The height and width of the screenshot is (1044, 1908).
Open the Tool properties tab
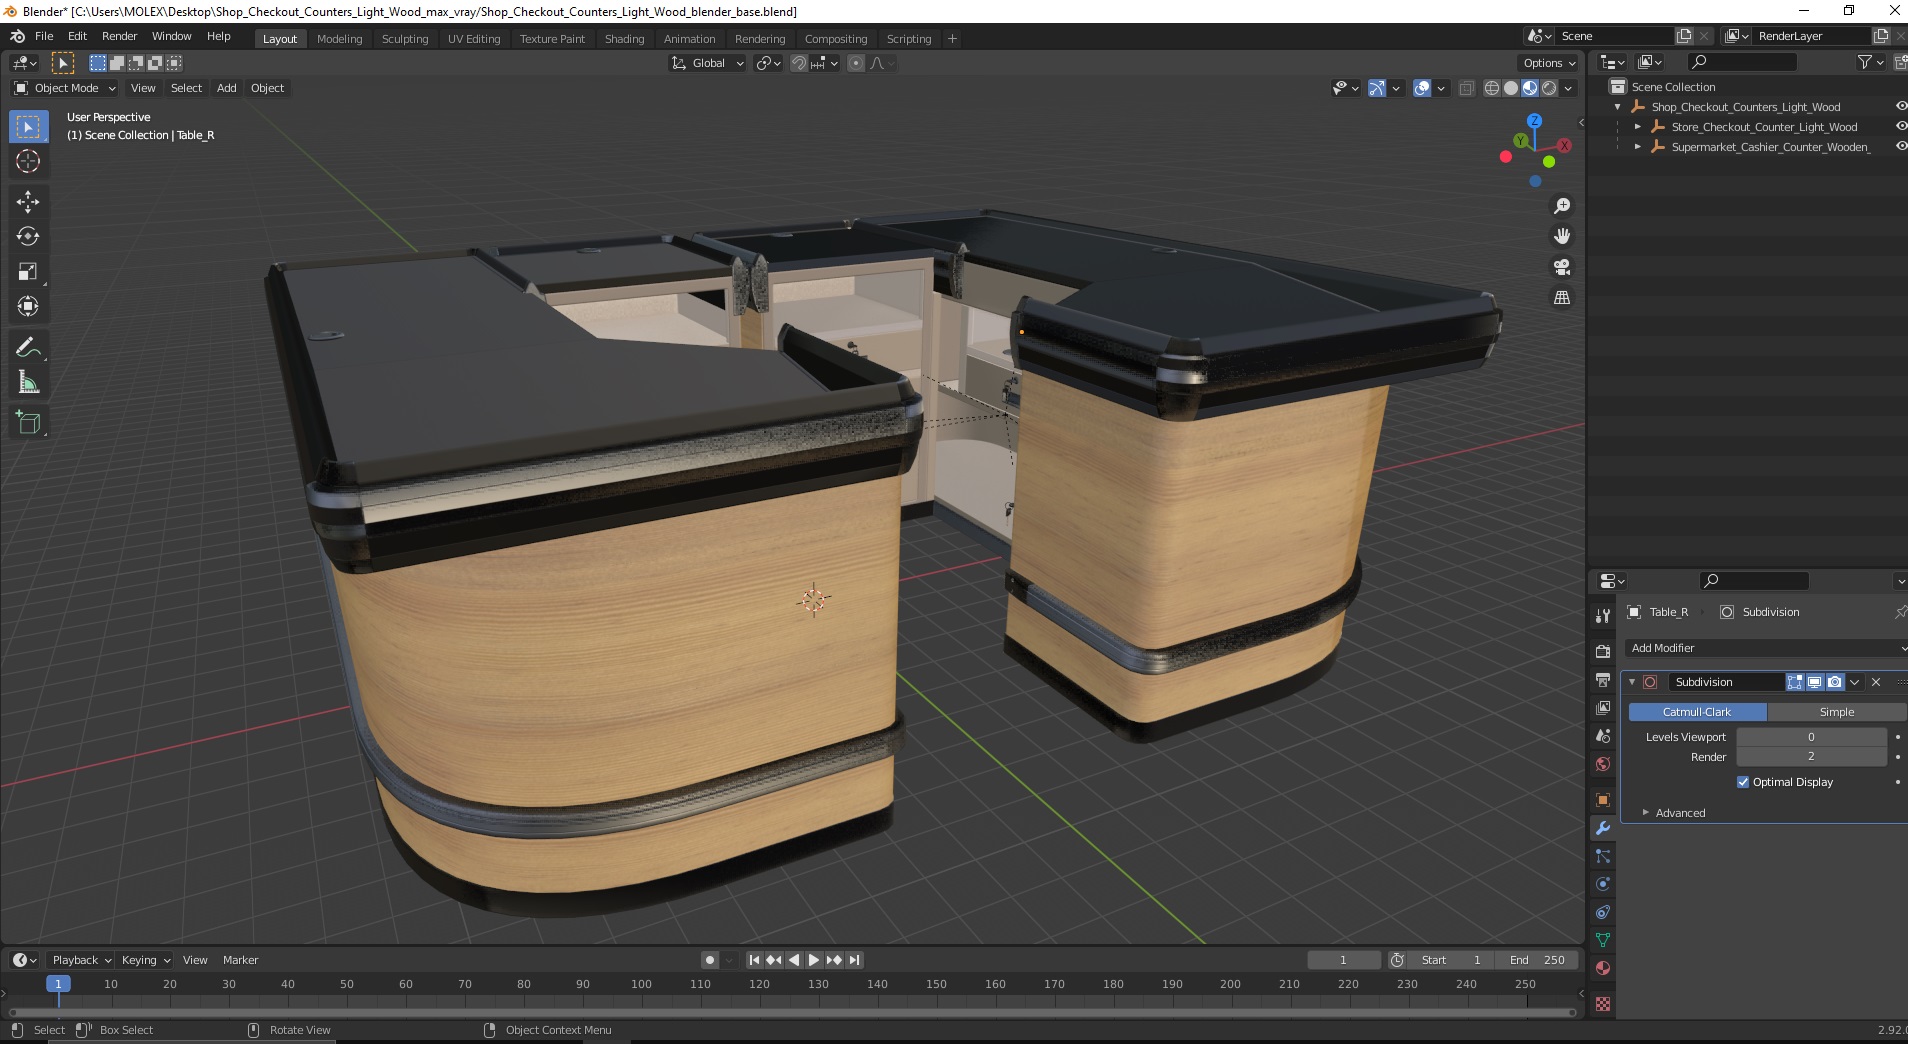tap(1603, 616)
